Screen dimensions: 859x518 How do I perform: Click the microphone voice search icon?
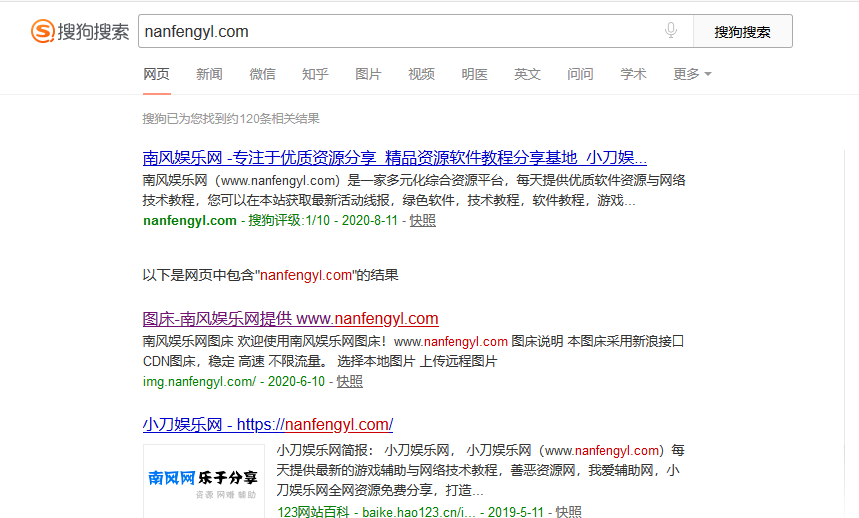[x=671, y=31]
